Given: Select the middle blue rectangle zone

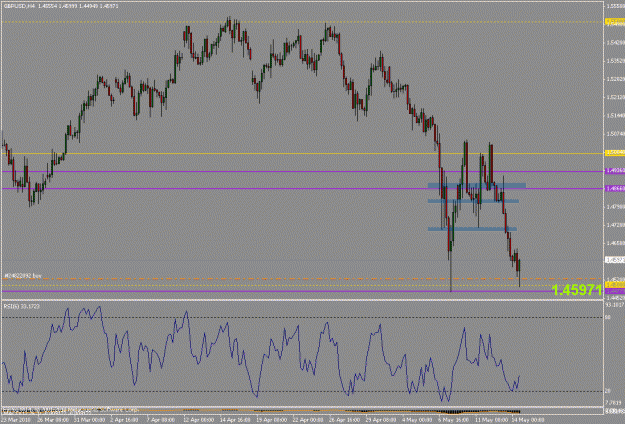Looking at the screenshot, I should click(x=473, y=201).
